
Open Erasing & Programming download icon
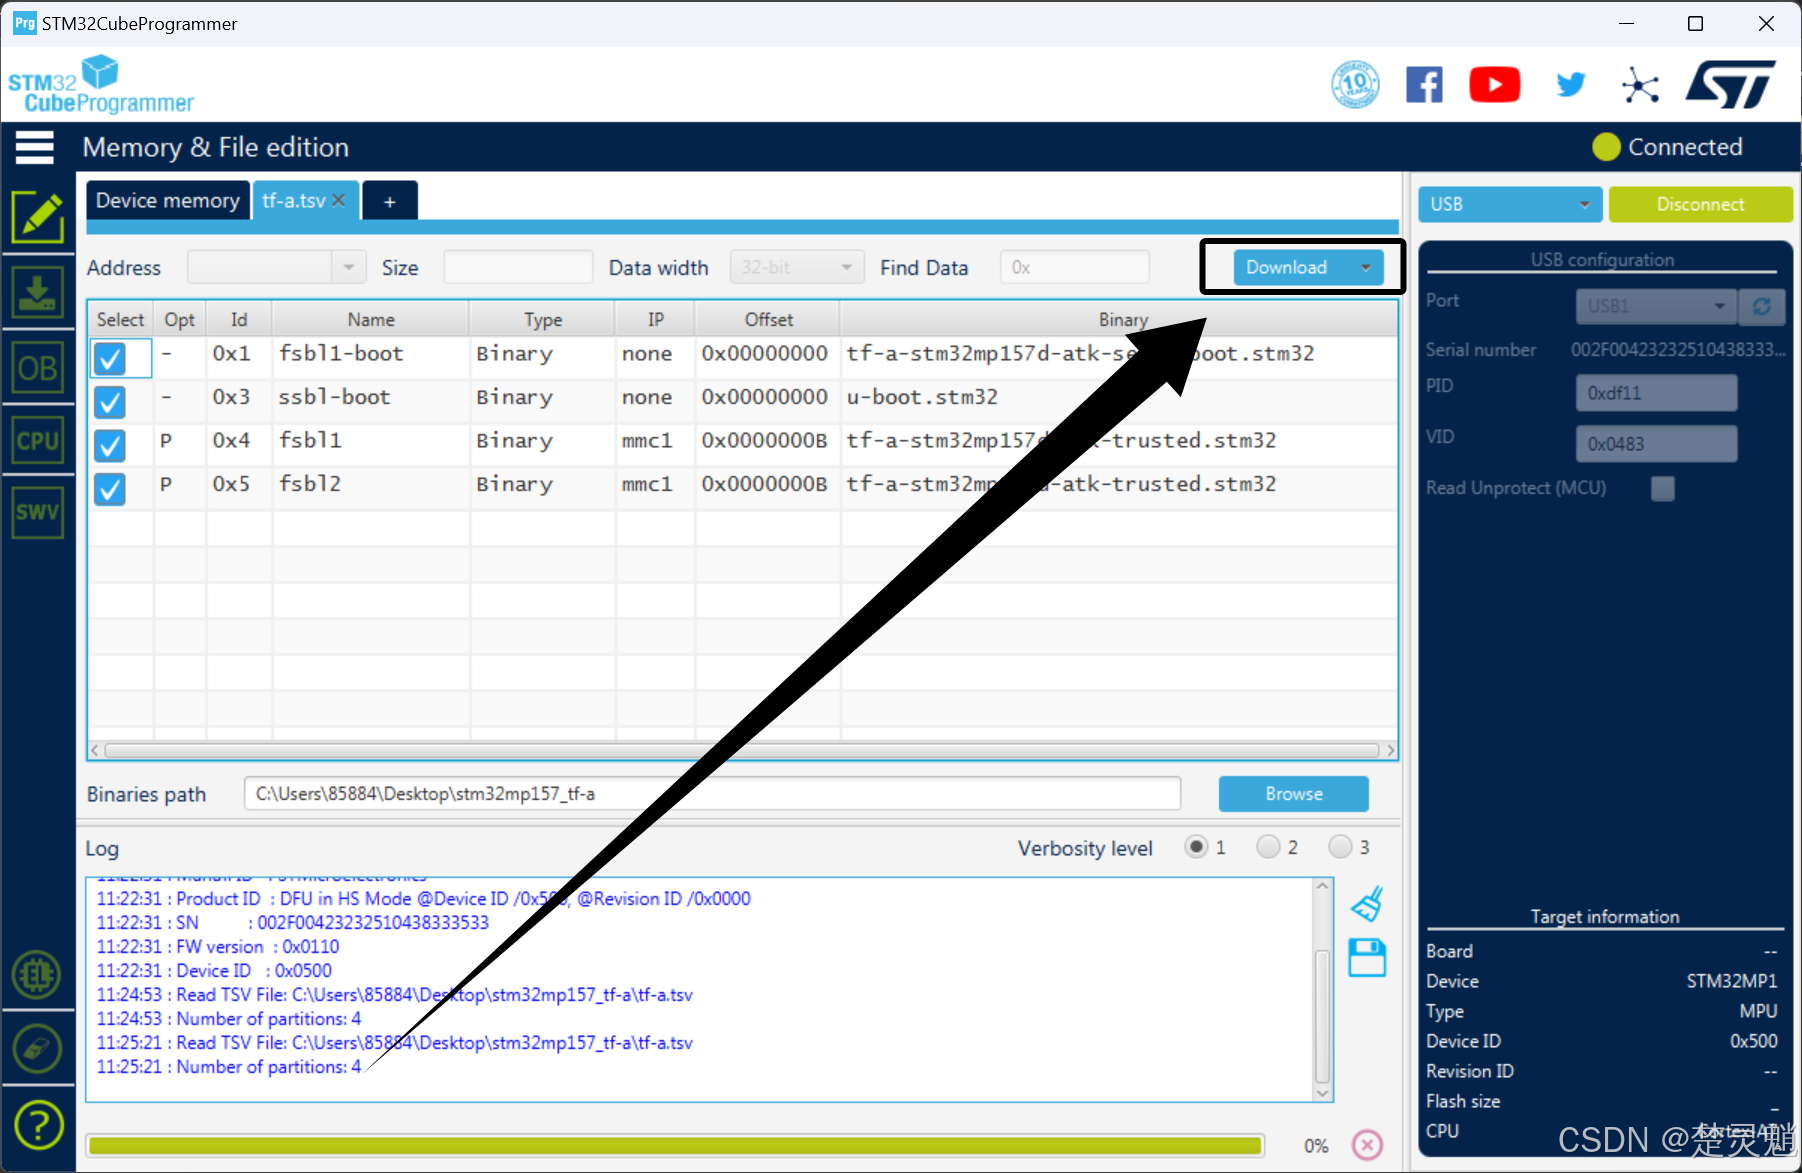(x=38, y=293)
